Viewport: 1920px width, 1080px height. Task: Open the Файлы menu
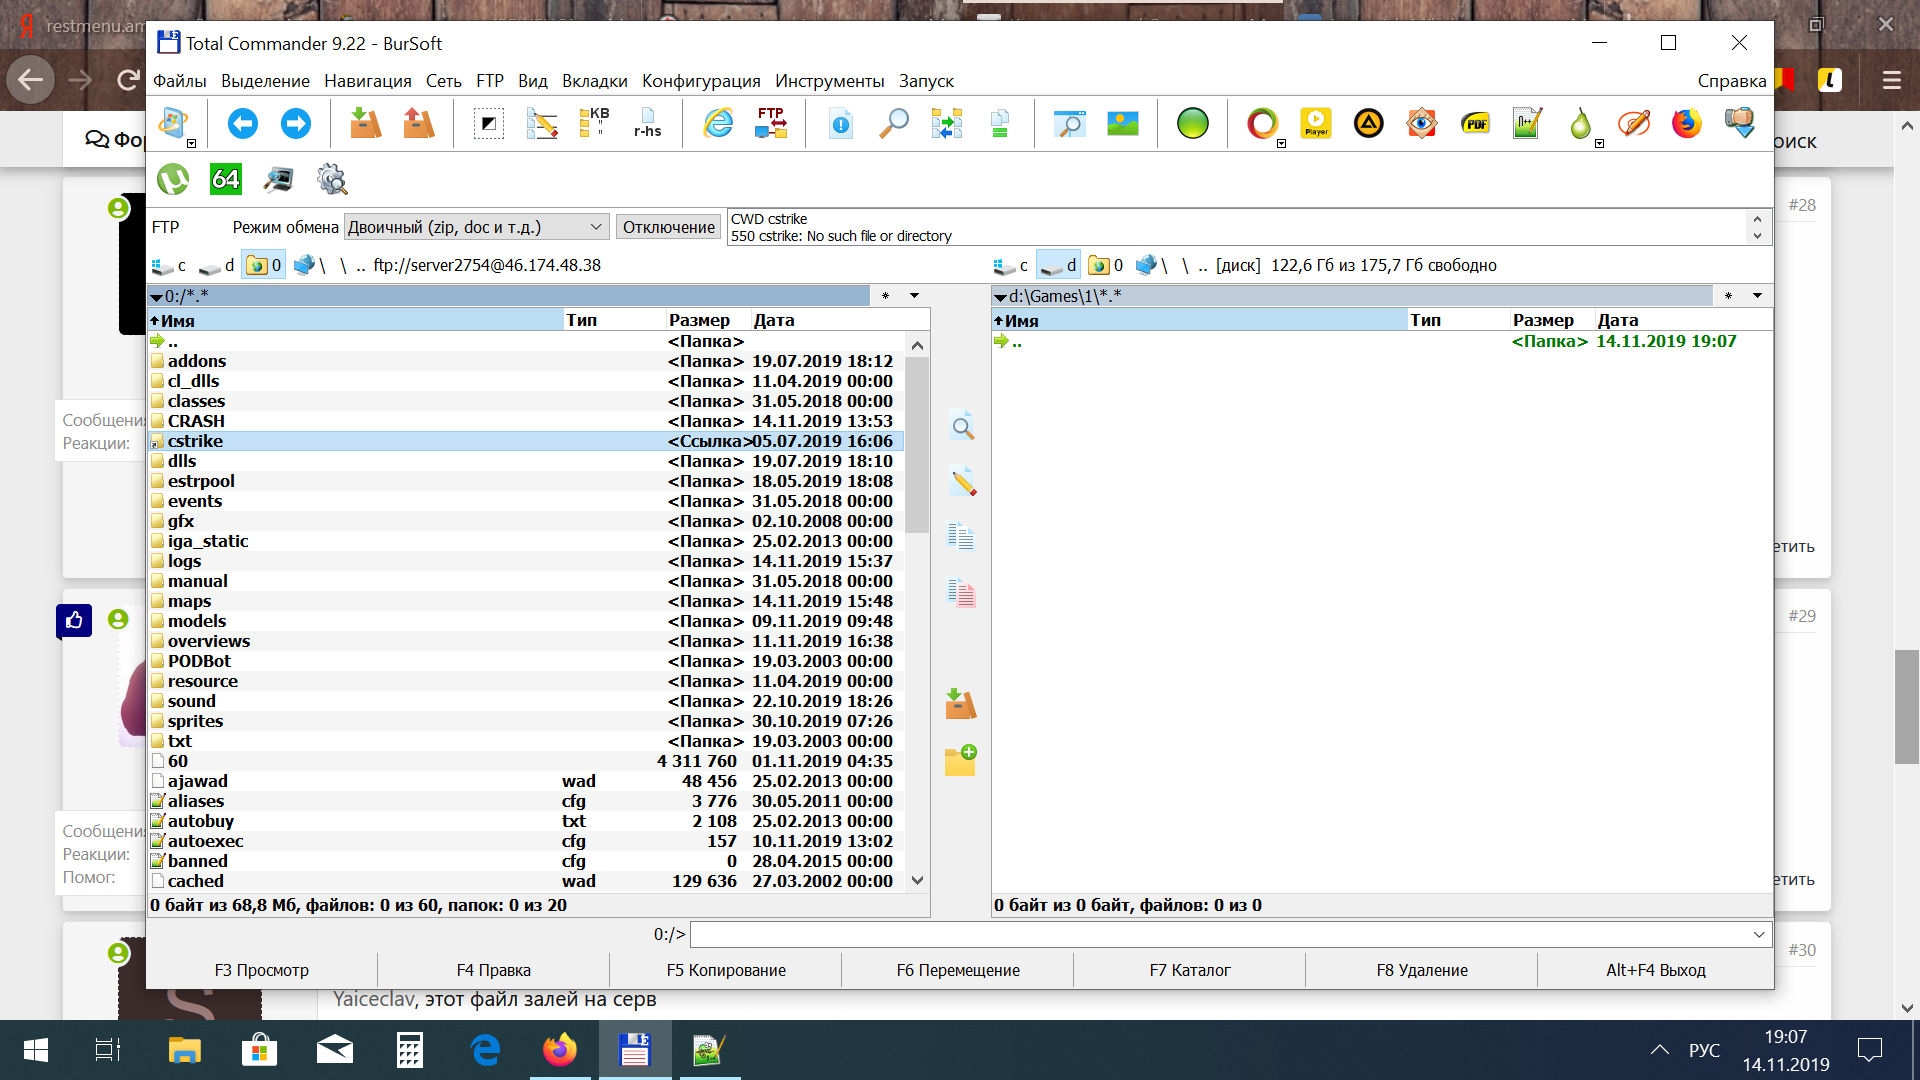(179, 81)
